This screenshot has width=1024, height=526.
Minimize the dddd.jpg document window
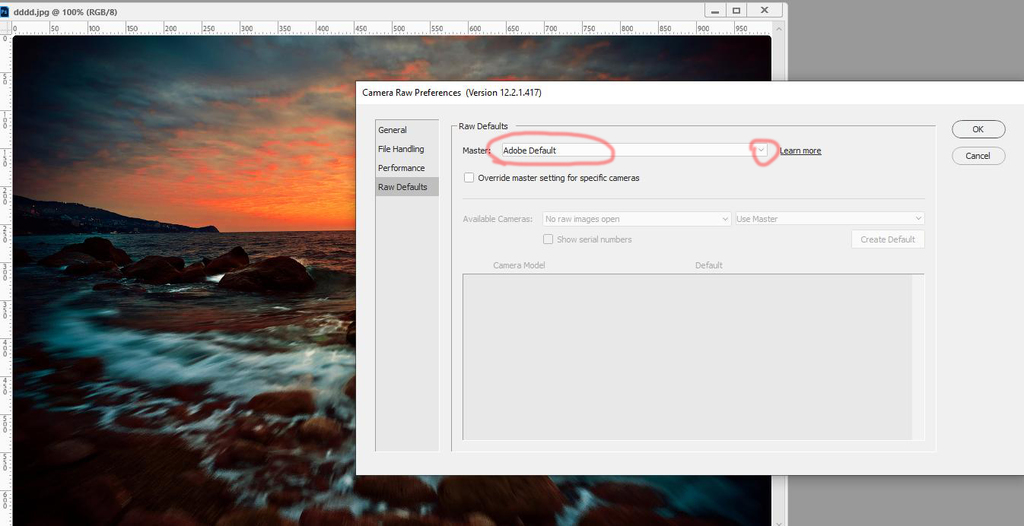(714, 10)
